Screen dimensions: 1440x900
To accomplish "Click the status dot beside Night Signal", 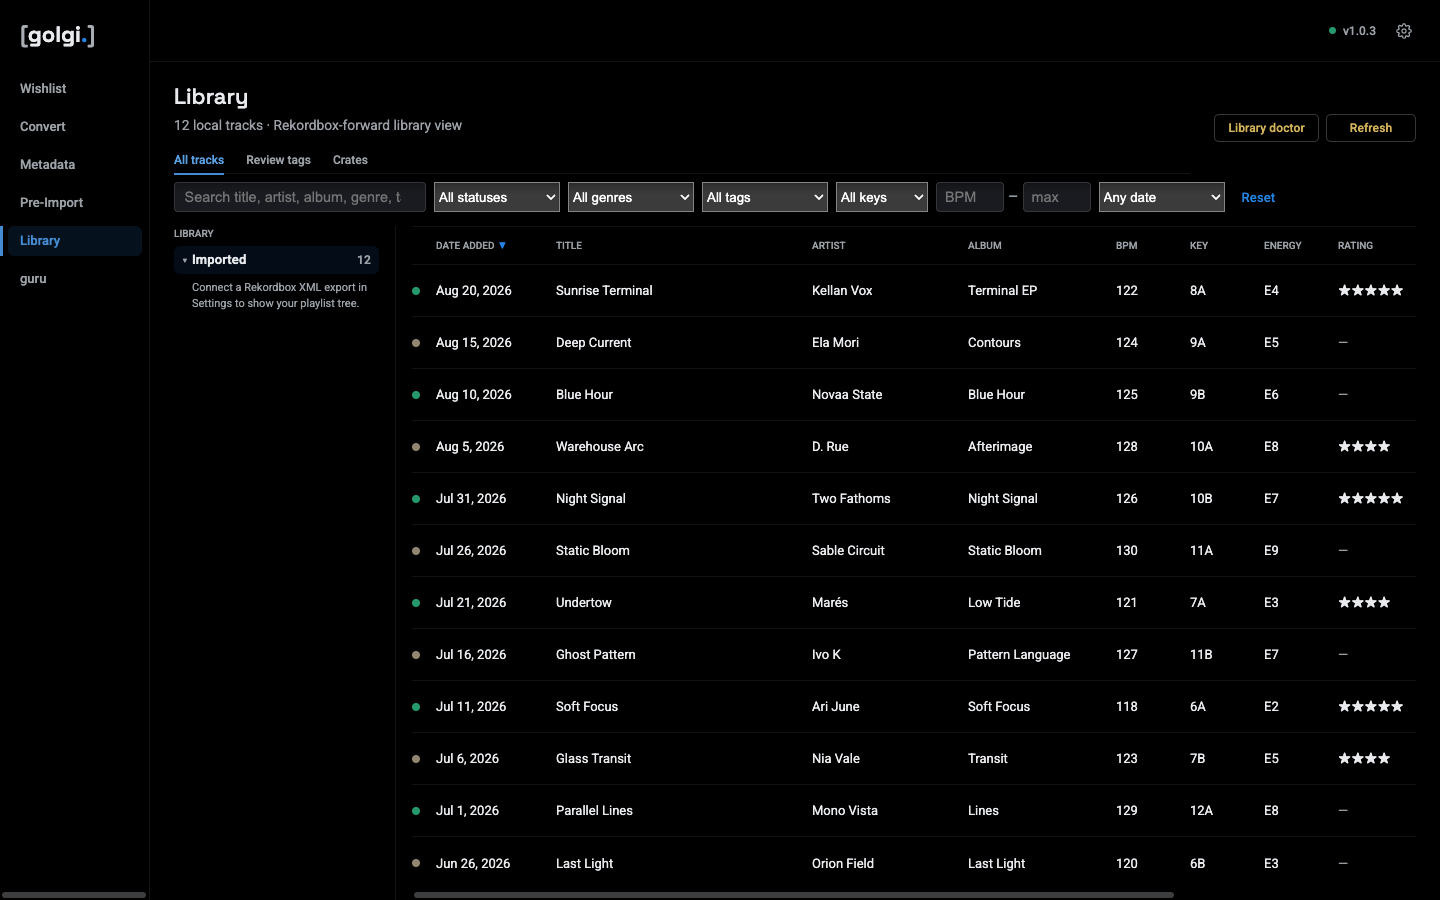I will [416, 499].
